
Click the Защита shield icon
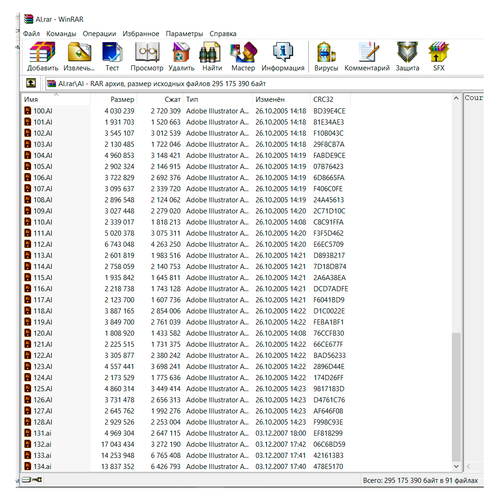coord(407,52)
